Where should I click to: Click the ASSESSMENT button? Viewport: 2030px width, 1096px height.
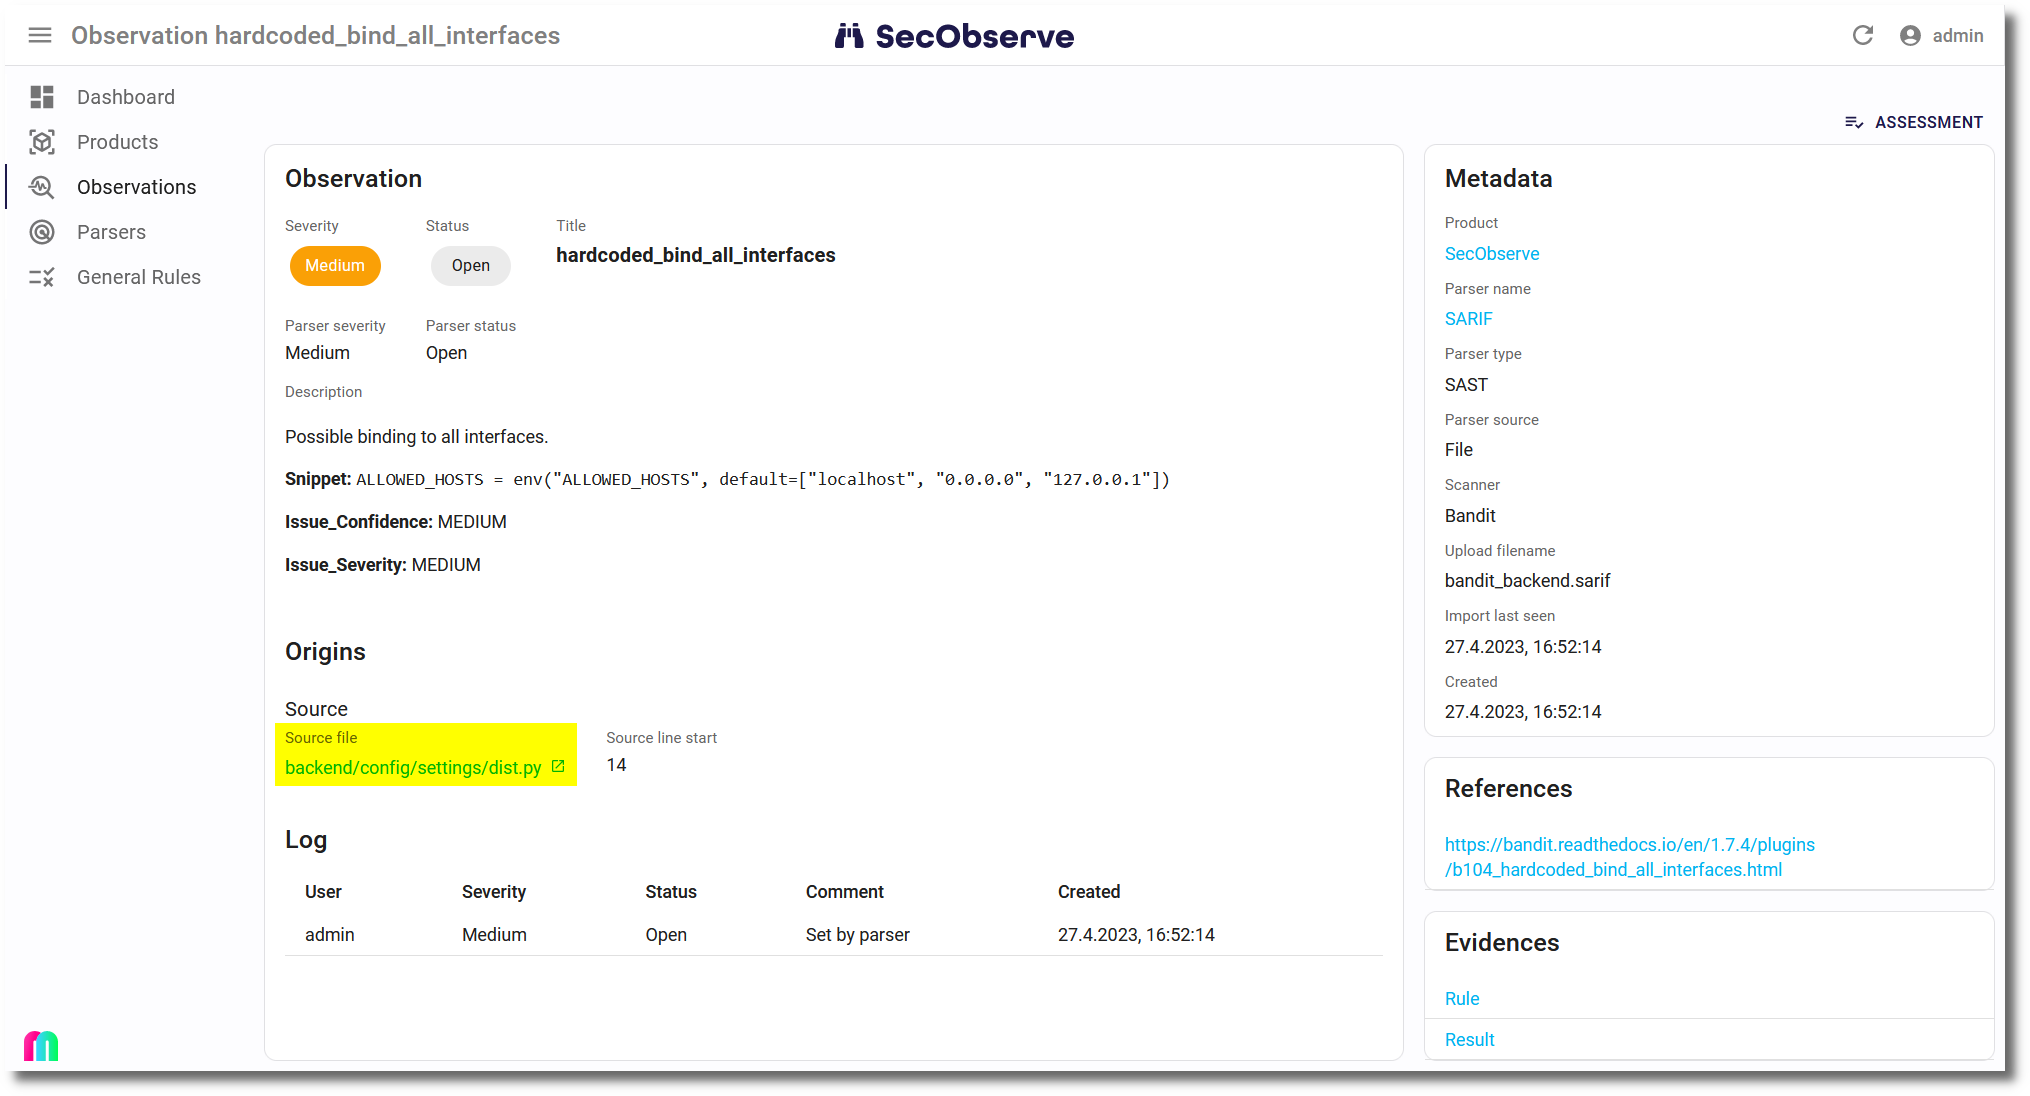coord(1913,122)
